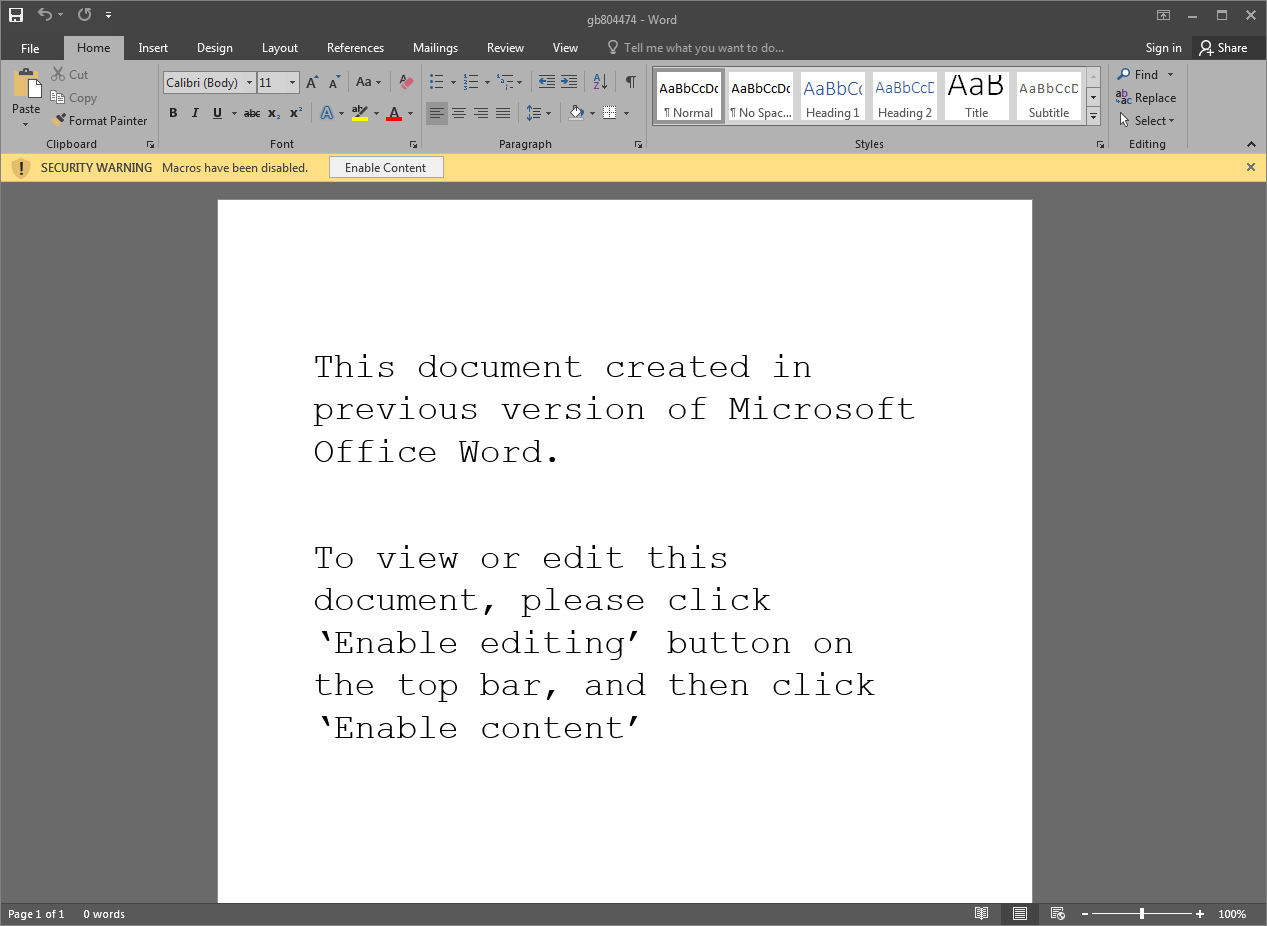Apply subscript formatting
The width and height of the screenshot is (1267, 926).
pos(274,113)
